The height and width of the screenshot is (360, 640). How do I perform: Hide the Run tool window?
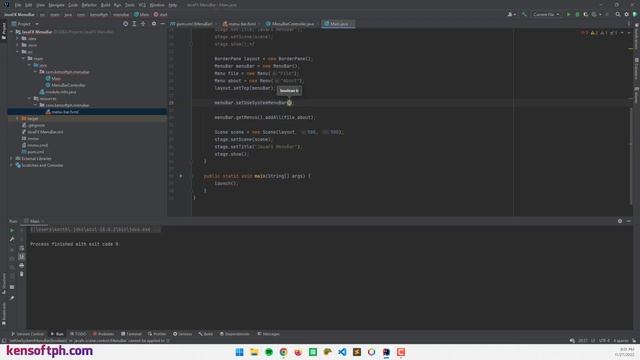tap(629, 221)
